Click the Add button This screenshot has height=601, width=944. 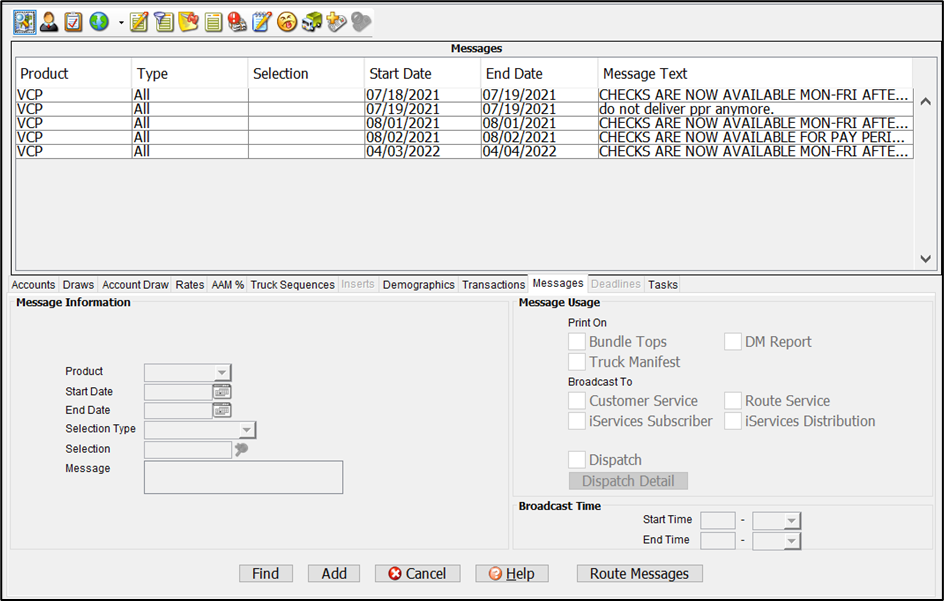(334, 574)
